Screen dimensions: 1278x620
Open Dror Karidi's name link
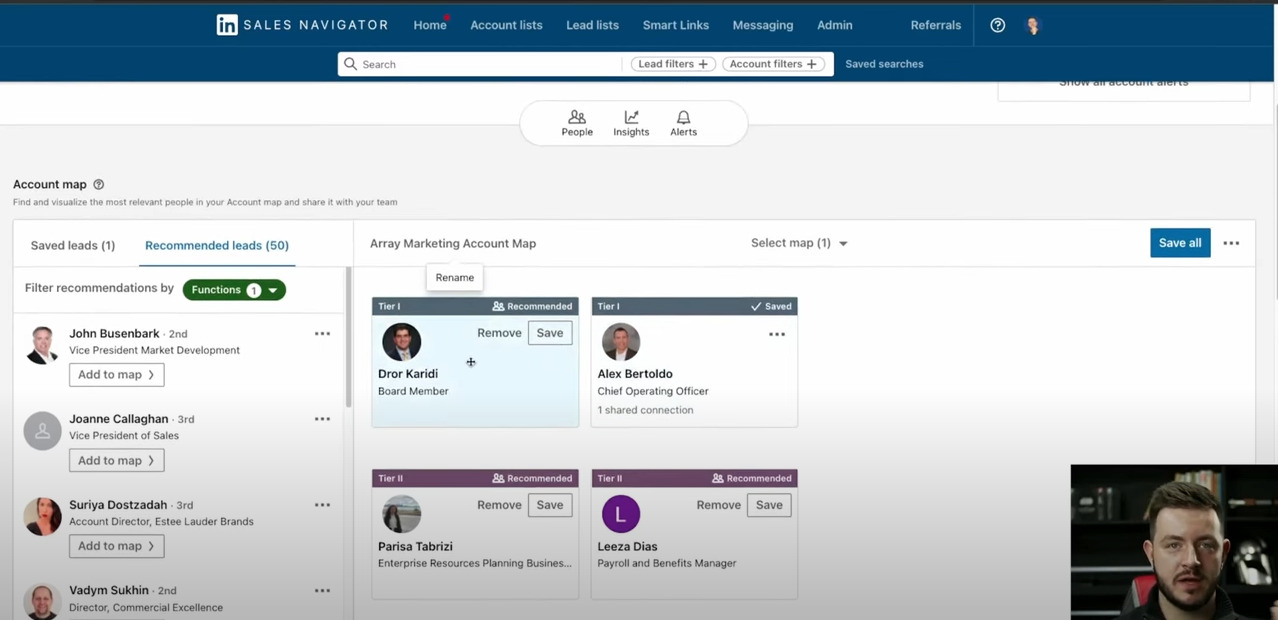tap(408, 374)
